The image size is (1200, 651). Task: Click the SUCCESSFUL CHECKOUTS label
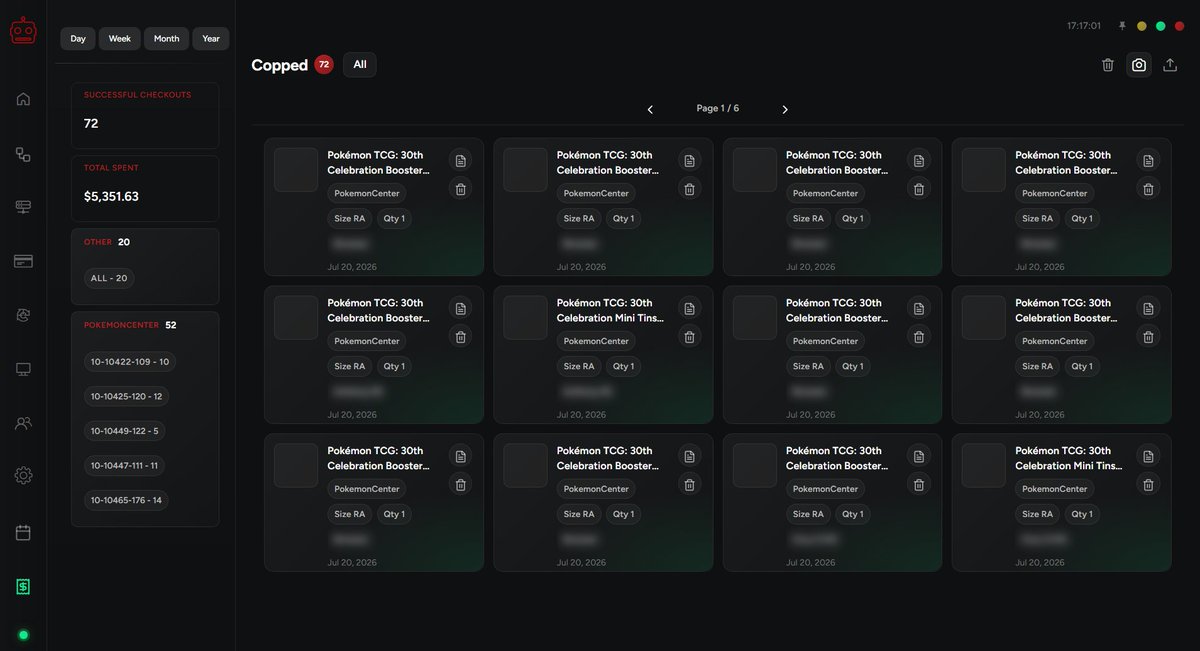[137, 95]
